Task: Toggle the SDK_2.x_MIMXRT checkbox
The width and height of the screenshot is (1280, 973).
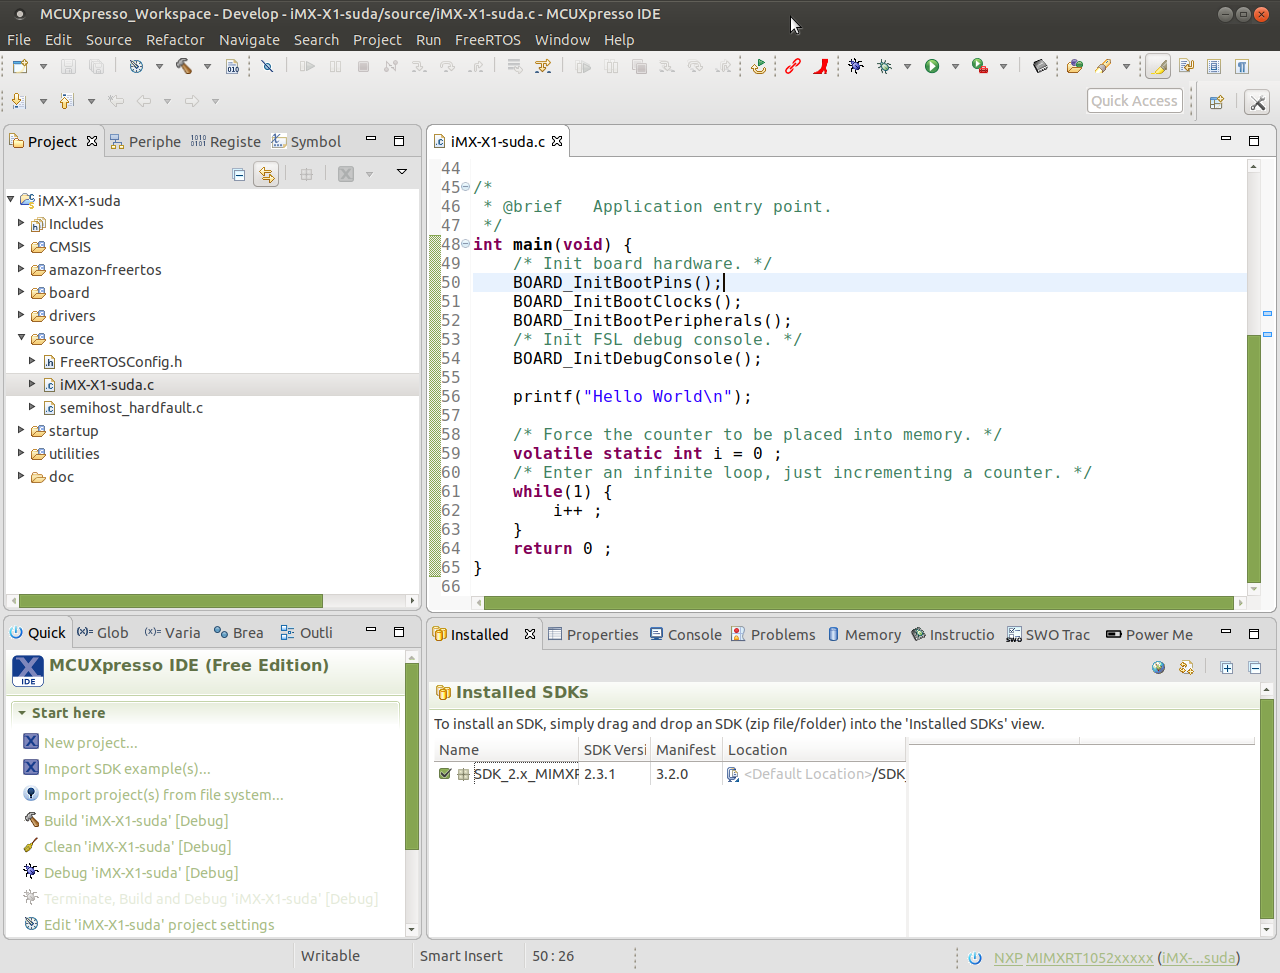Action: [x=445, y=773]
